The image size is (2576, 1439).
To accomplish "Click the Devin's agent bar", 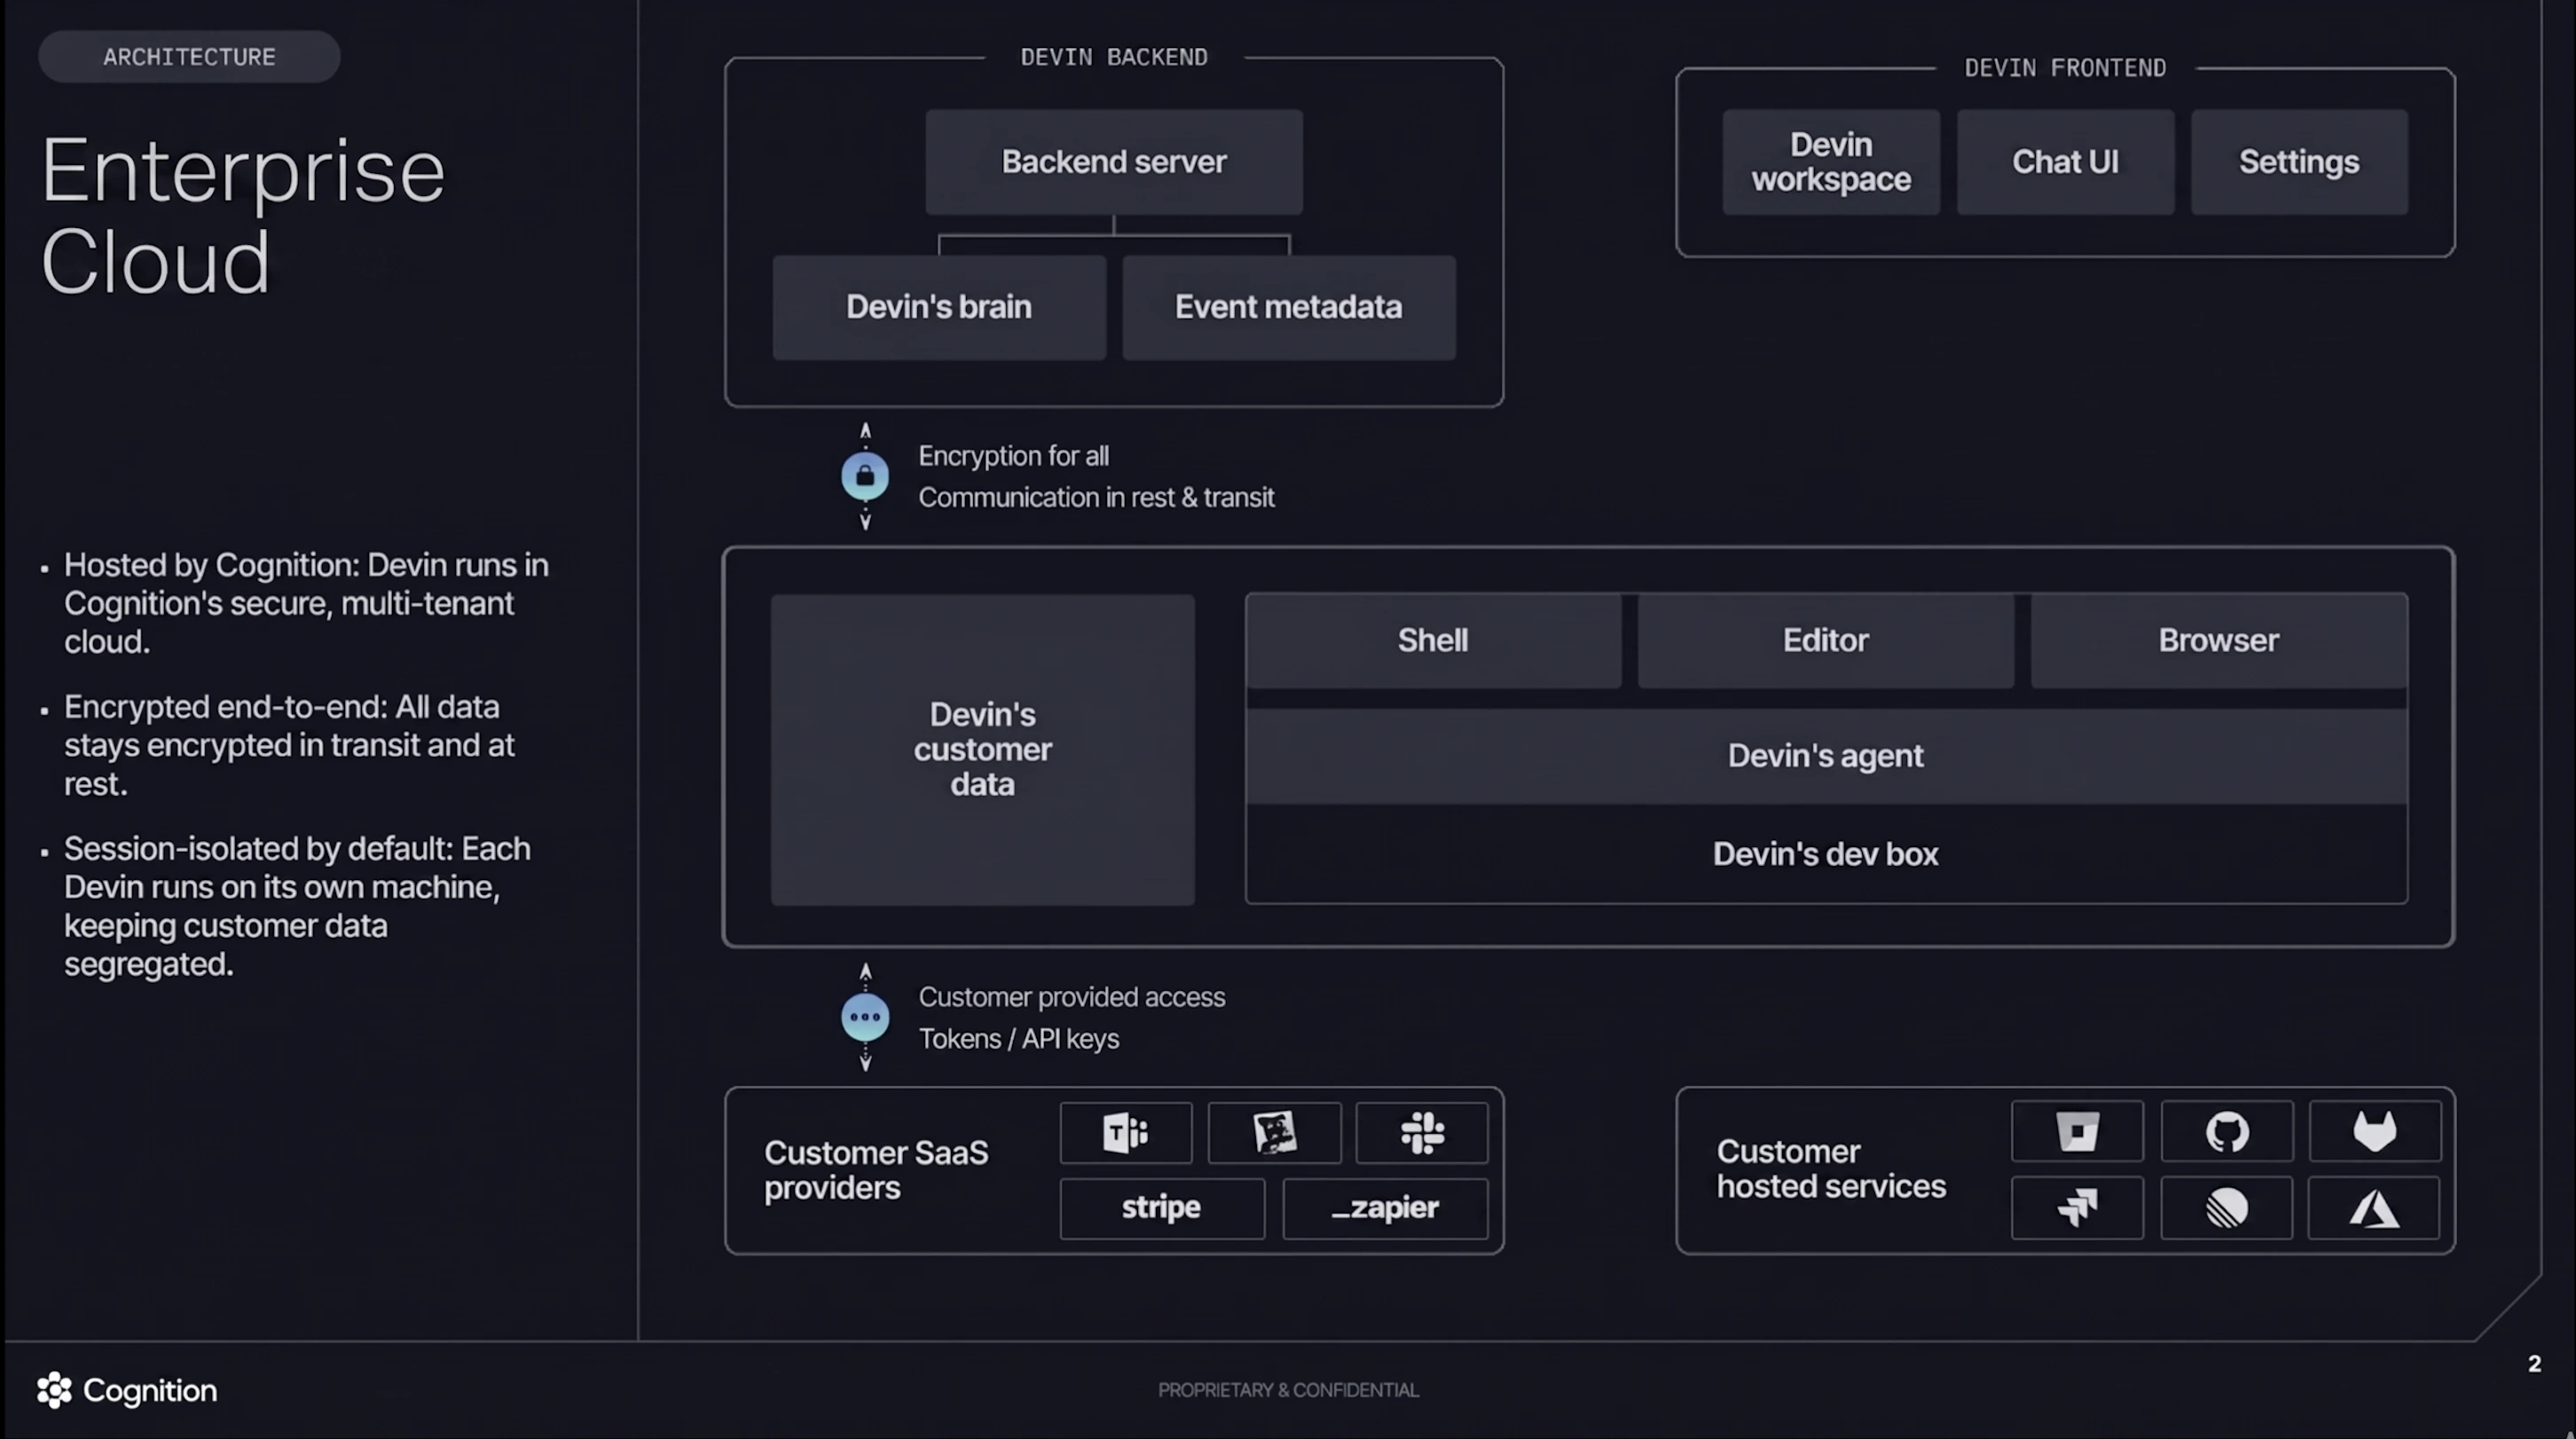I will (x=1826, y=756).
